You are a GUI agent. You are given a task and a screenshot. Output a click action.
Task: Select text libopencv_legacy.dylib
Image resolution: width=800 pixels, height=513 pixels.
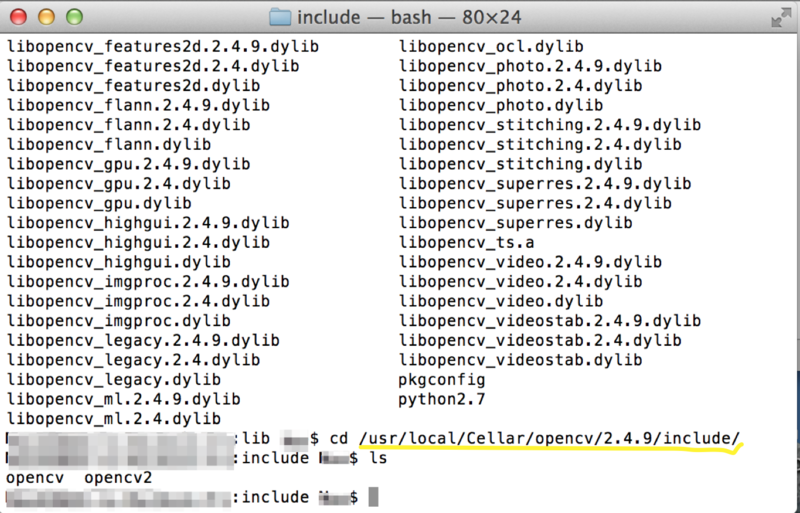pos(114,380)
